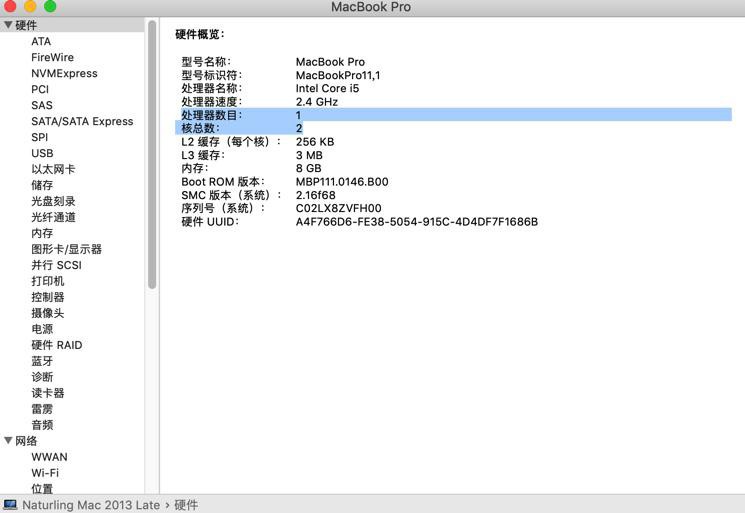Click the 3 MB L3 cache value
The image size is (745, 513).
coord(309,155)
